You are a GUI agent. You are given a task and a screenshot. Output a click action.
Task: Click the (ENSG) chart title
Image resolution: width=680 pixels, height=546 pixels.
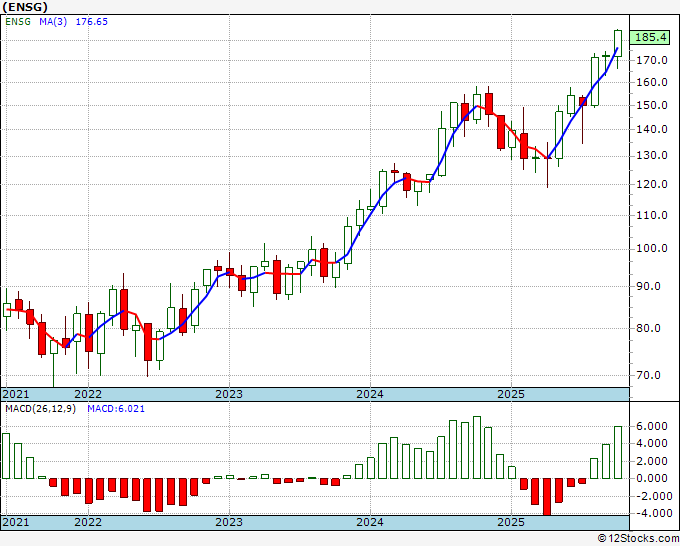pos(25,7)
